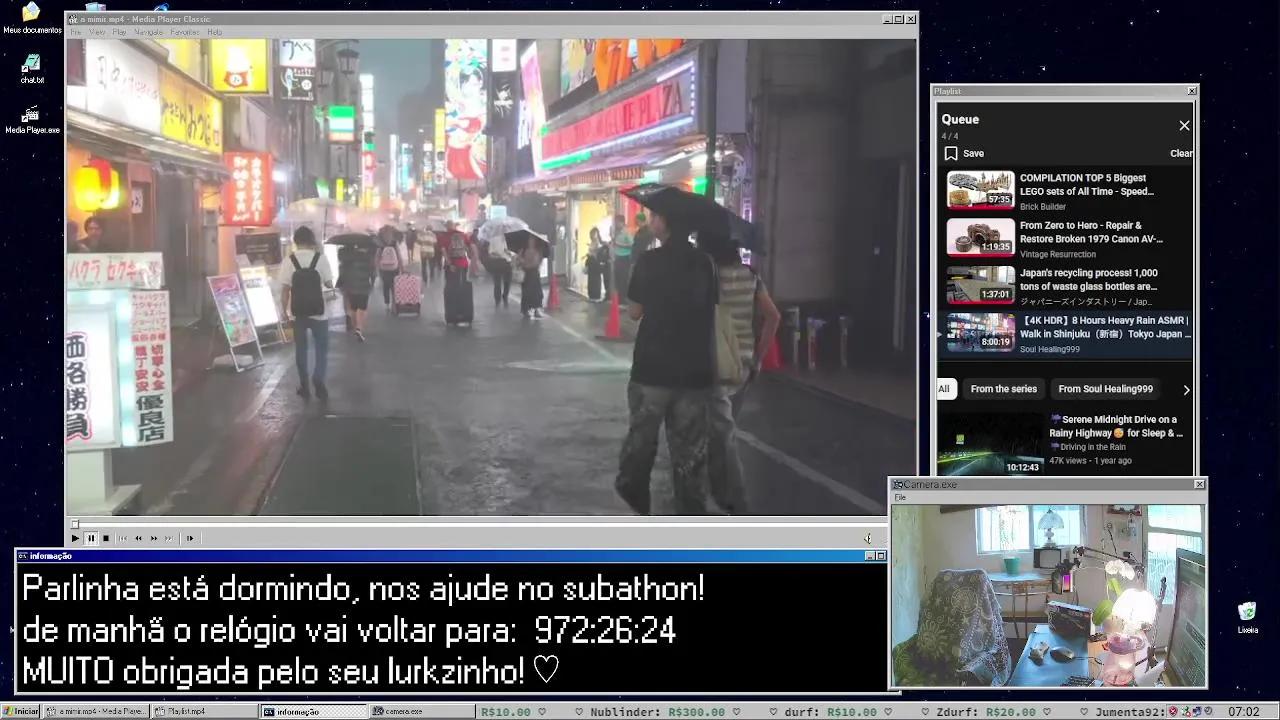Open the Play menu in Media Player Classic

(x=119, y=32)
